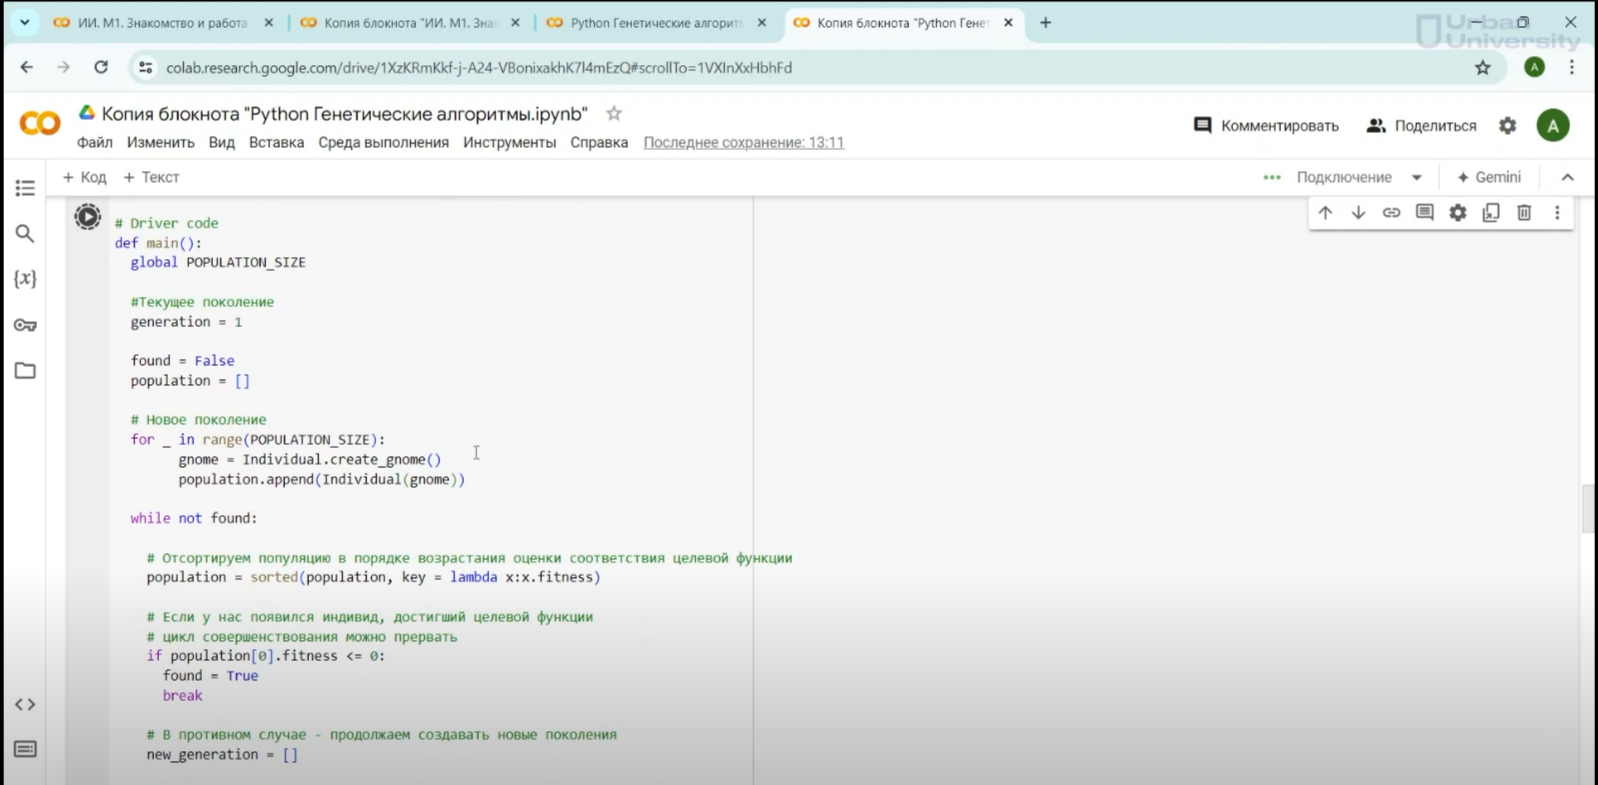
Task: Open the Среда выполнения menu
Action: point(383,142)
